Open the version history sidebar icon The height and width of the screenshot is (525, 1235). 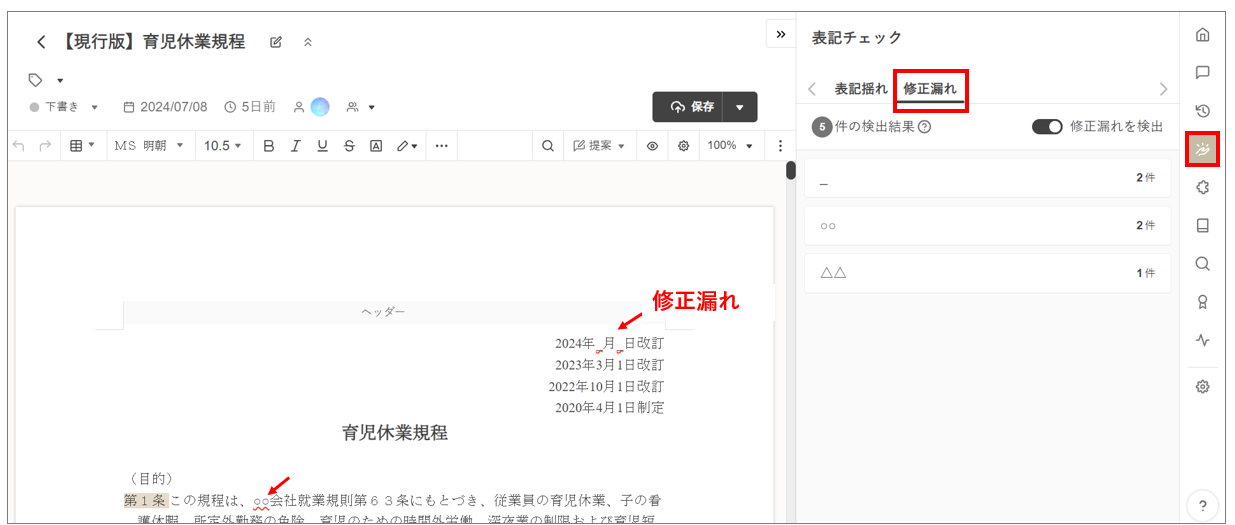1202,111
